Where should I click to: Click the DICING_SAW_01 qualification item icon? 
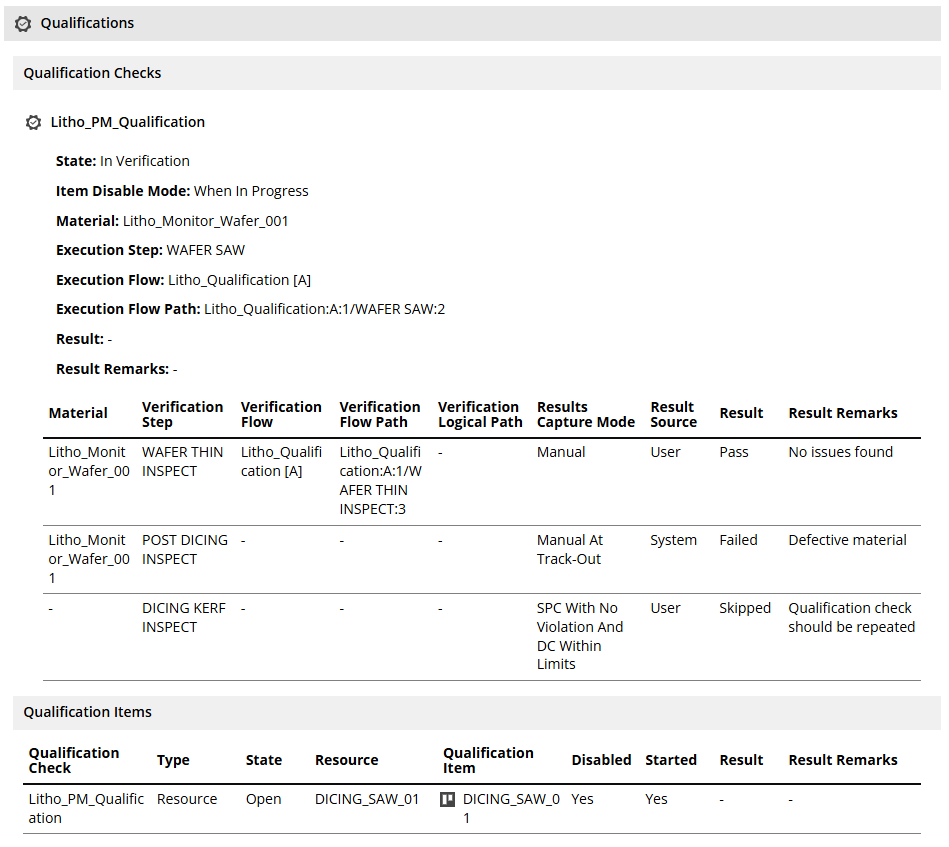point(449,799)
